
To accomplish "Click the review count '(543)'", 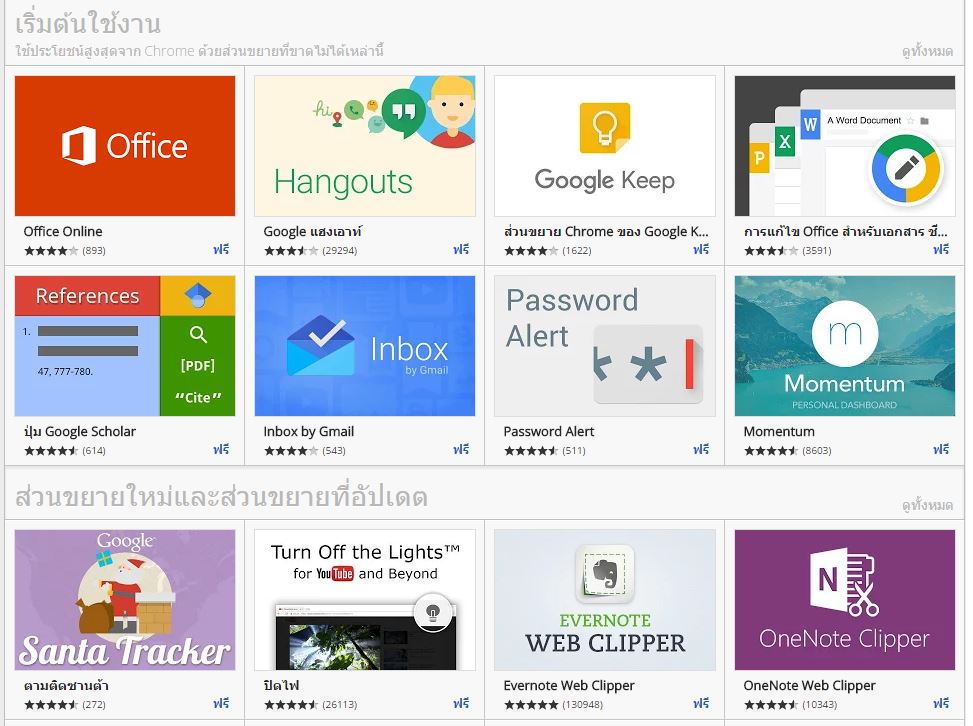I will [x=334, y=450].
